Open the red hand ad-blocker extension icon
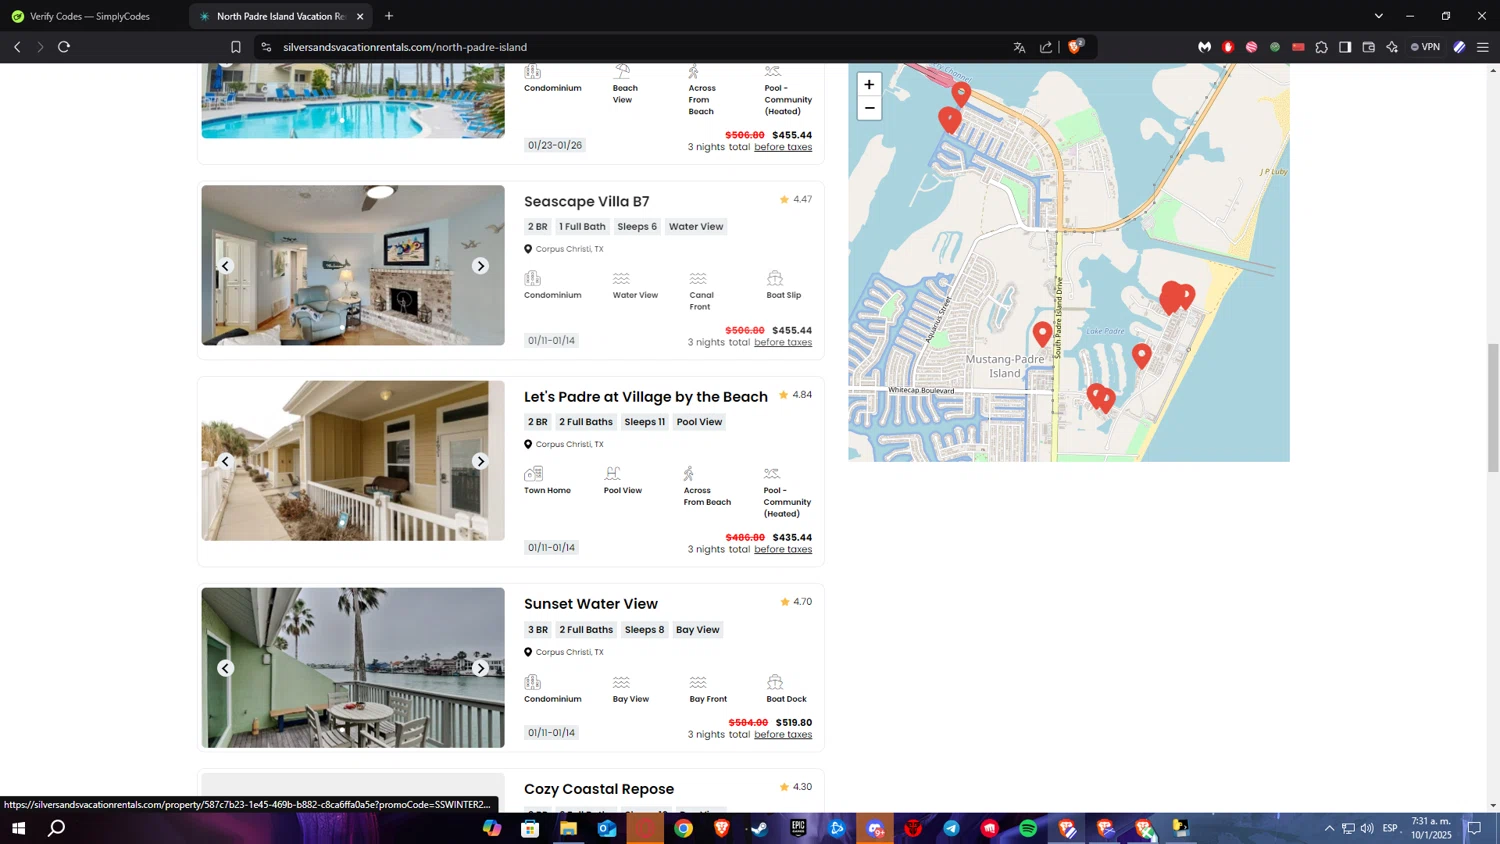The height and width of the screenshot is (844, 1500). pyautogui.click(x=1228, y=47)
